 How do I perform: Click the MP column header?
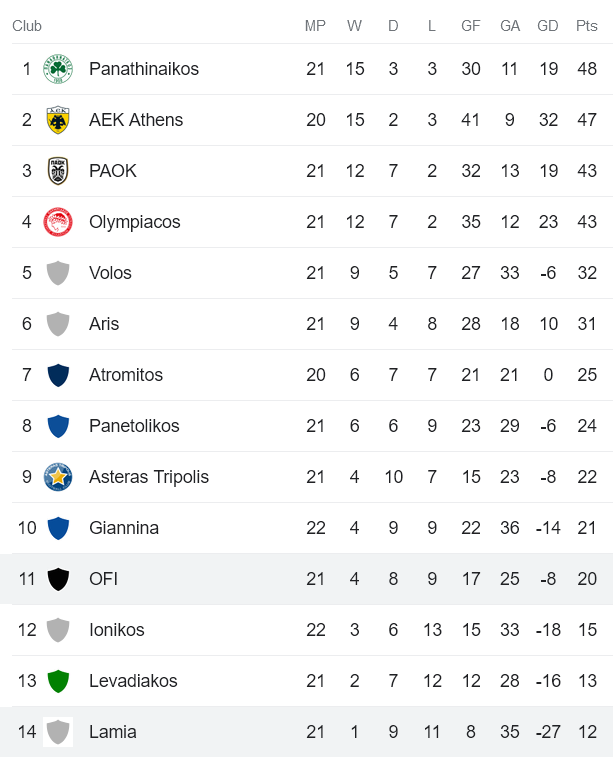click(315, 26)
